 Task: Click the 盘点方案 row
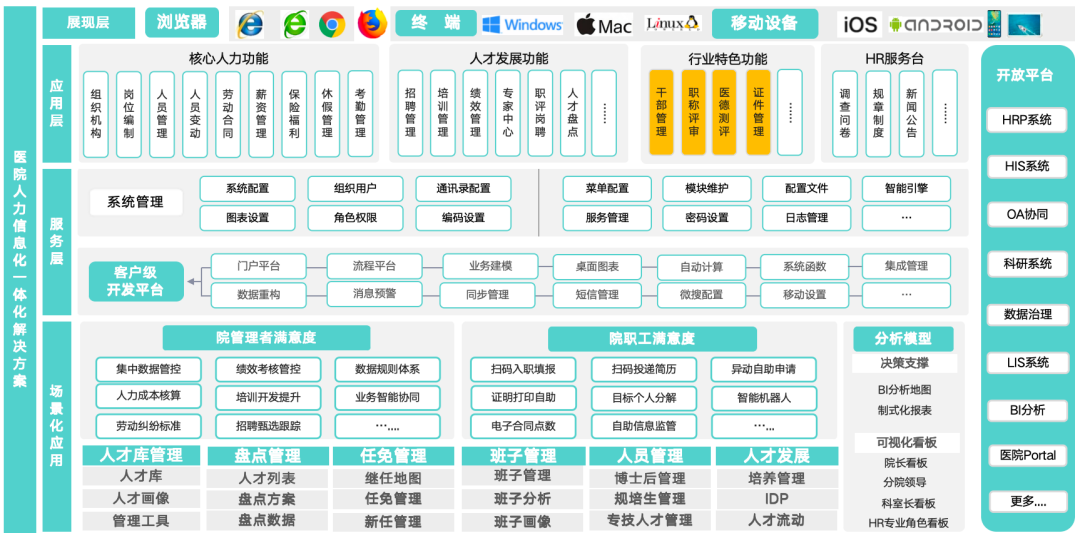point(267,499)
